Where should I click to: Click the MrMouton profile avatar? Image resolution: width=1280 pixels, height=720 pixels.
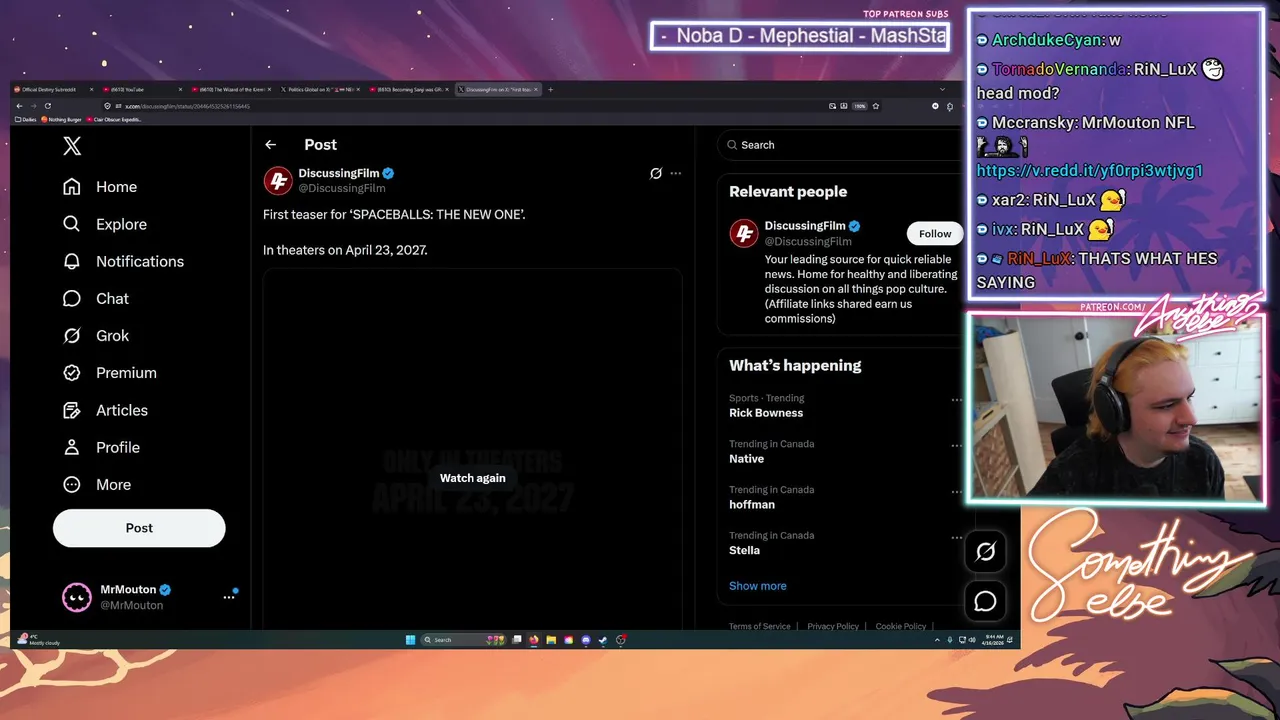point(77,597)
